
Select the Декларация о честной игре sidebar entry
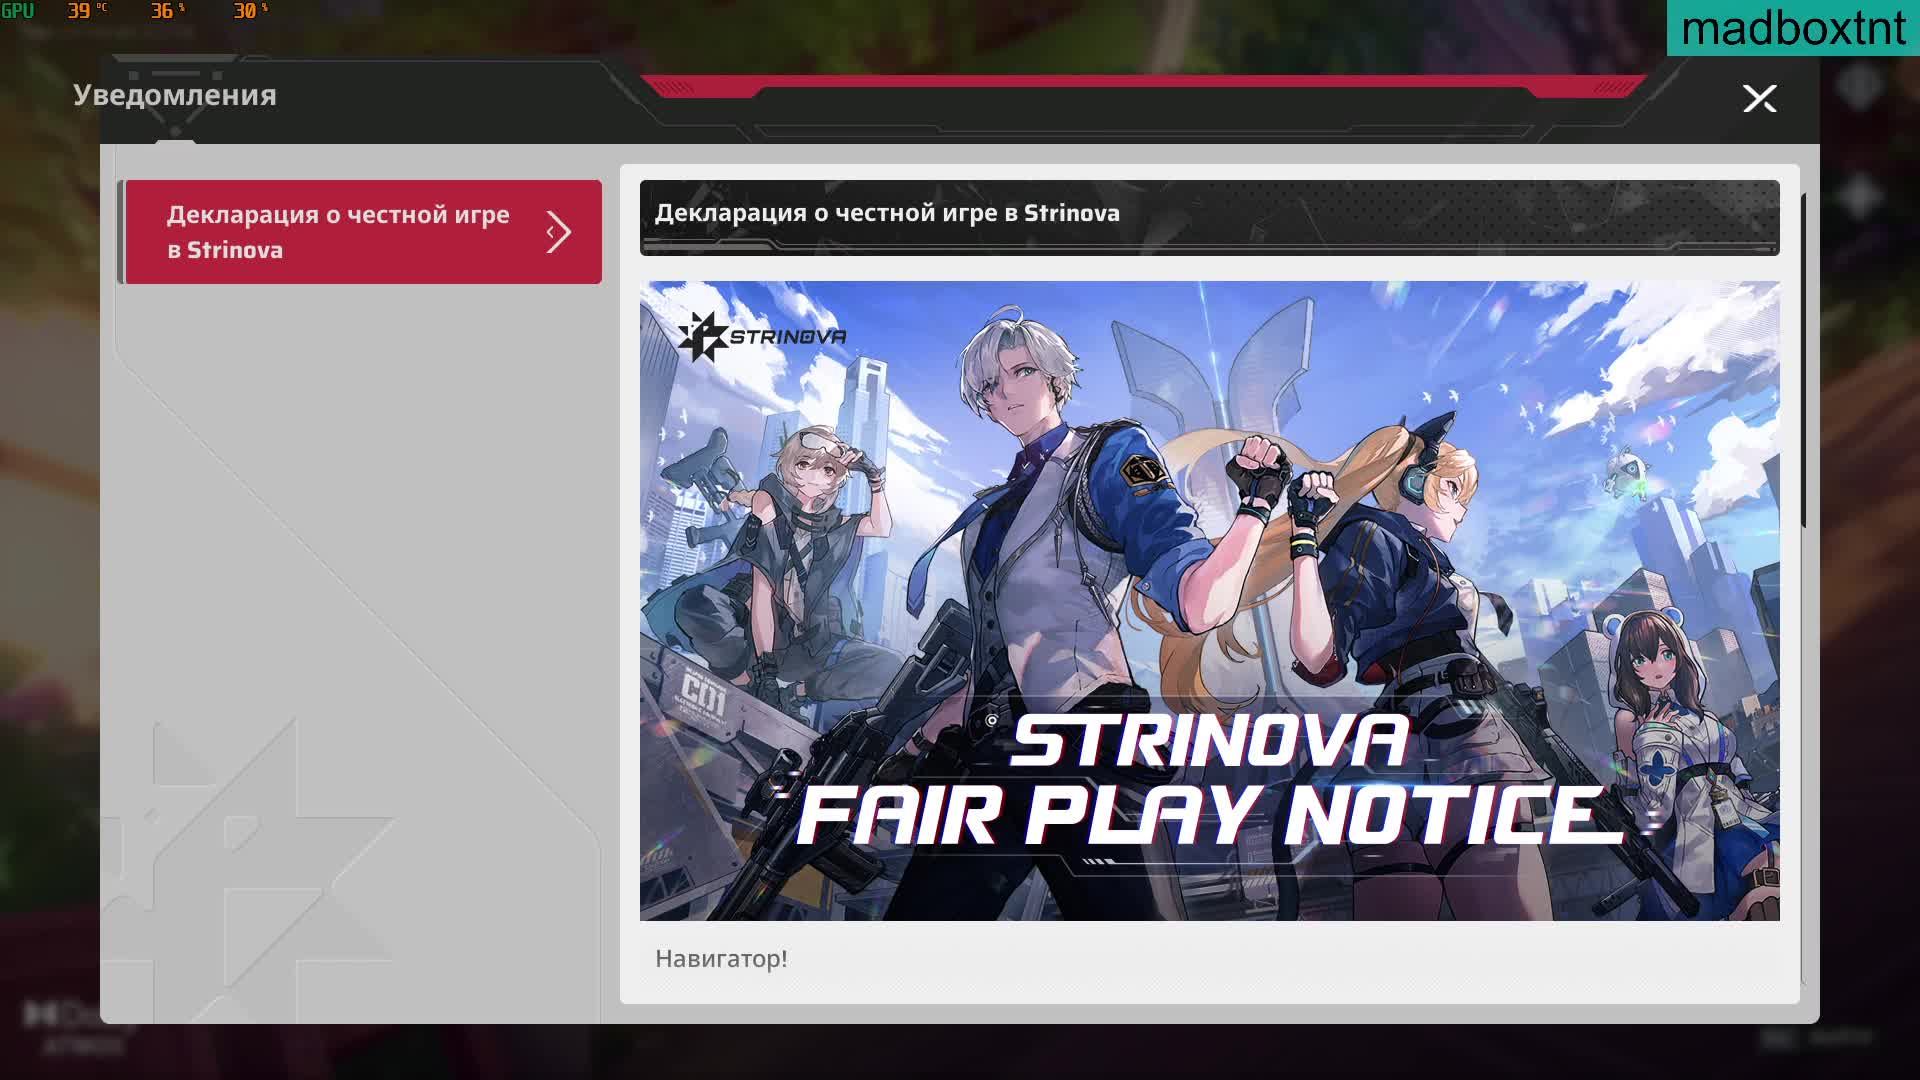pyautogui.click(x=338, y=232)
